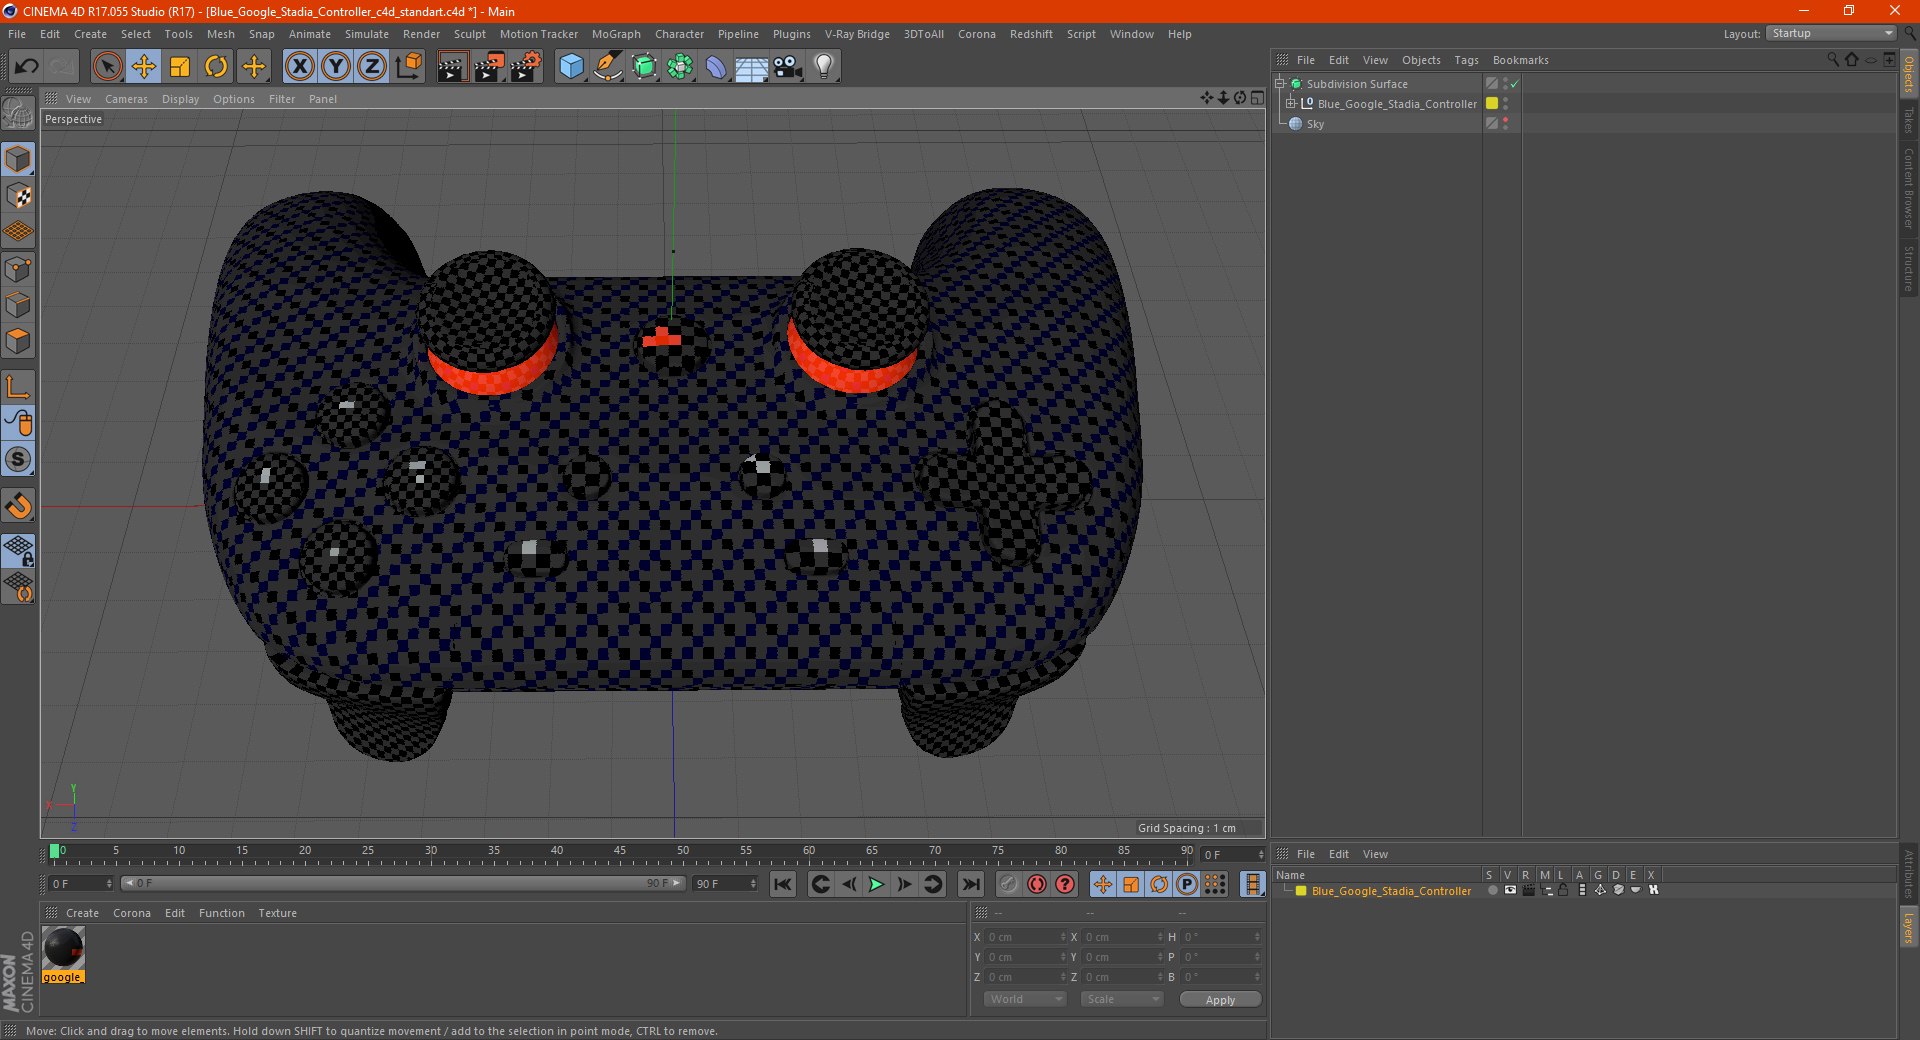Select the Live Selection tool
1920x1040 pixels.
[x=107, y=67]
